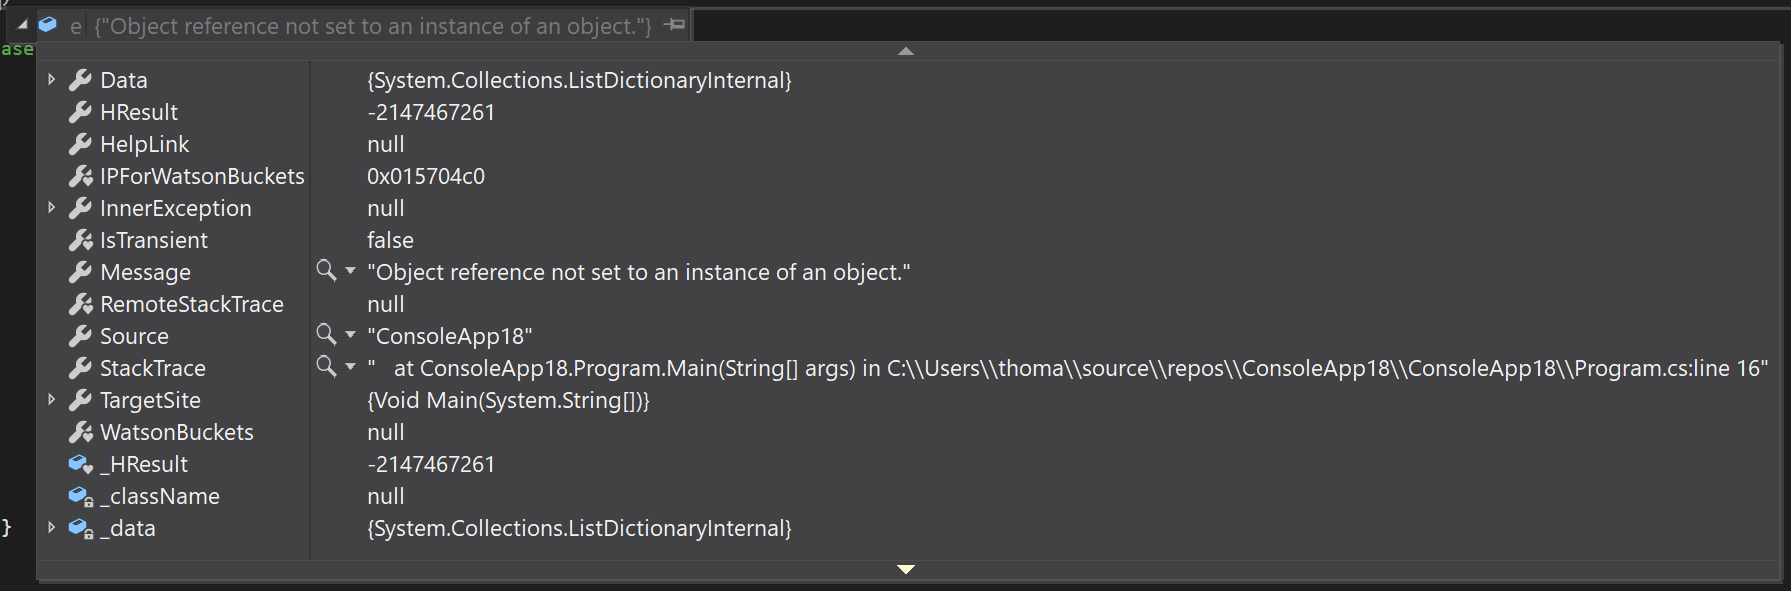1791x591 pixels.
Task: Click the method icon beside TargetSite
Action: 80,399
